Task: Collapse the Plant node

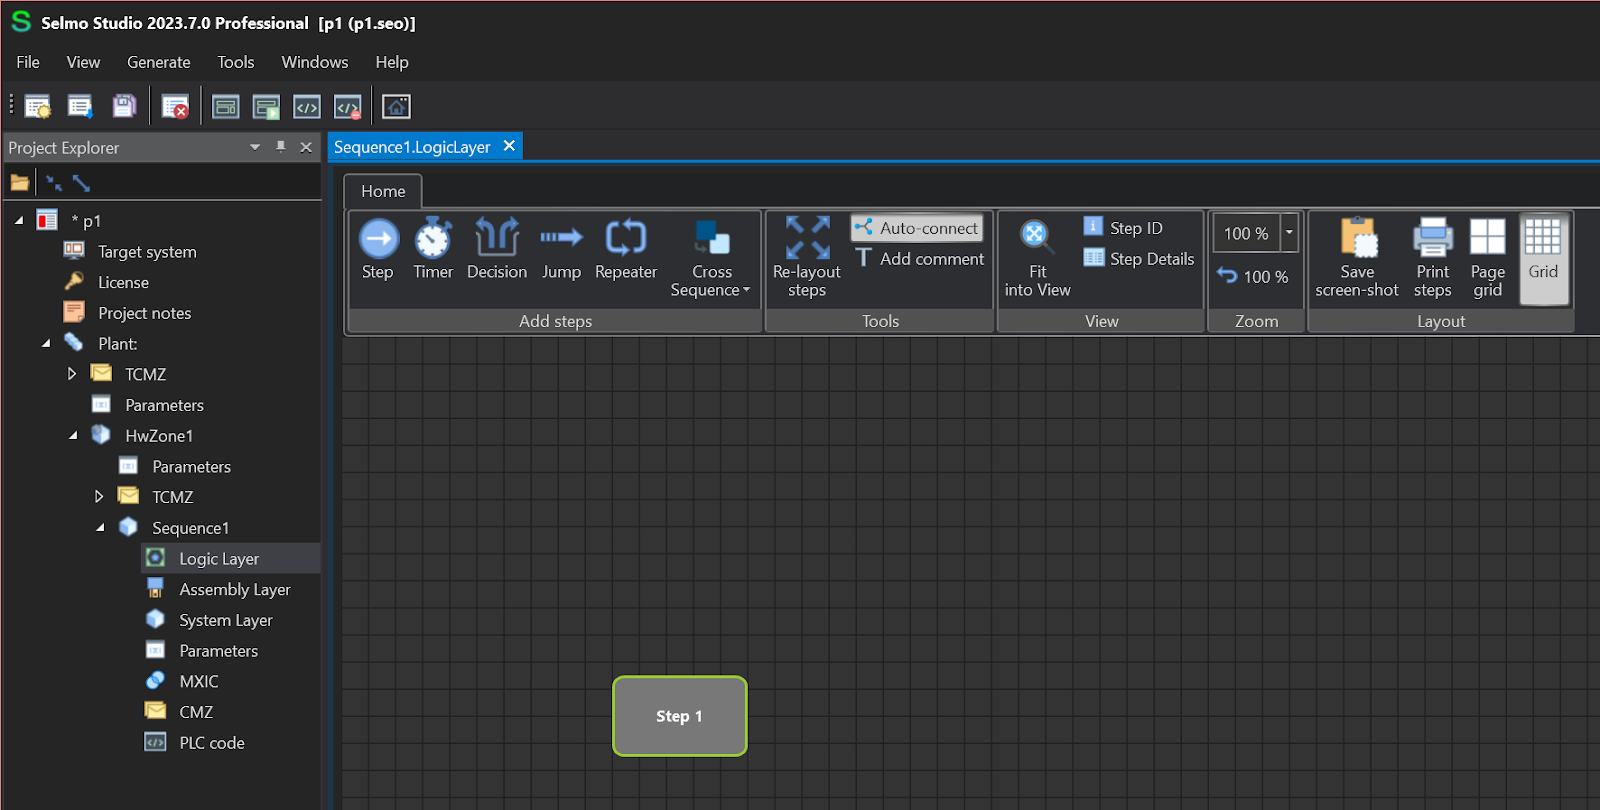Action: tap(46, 343)
